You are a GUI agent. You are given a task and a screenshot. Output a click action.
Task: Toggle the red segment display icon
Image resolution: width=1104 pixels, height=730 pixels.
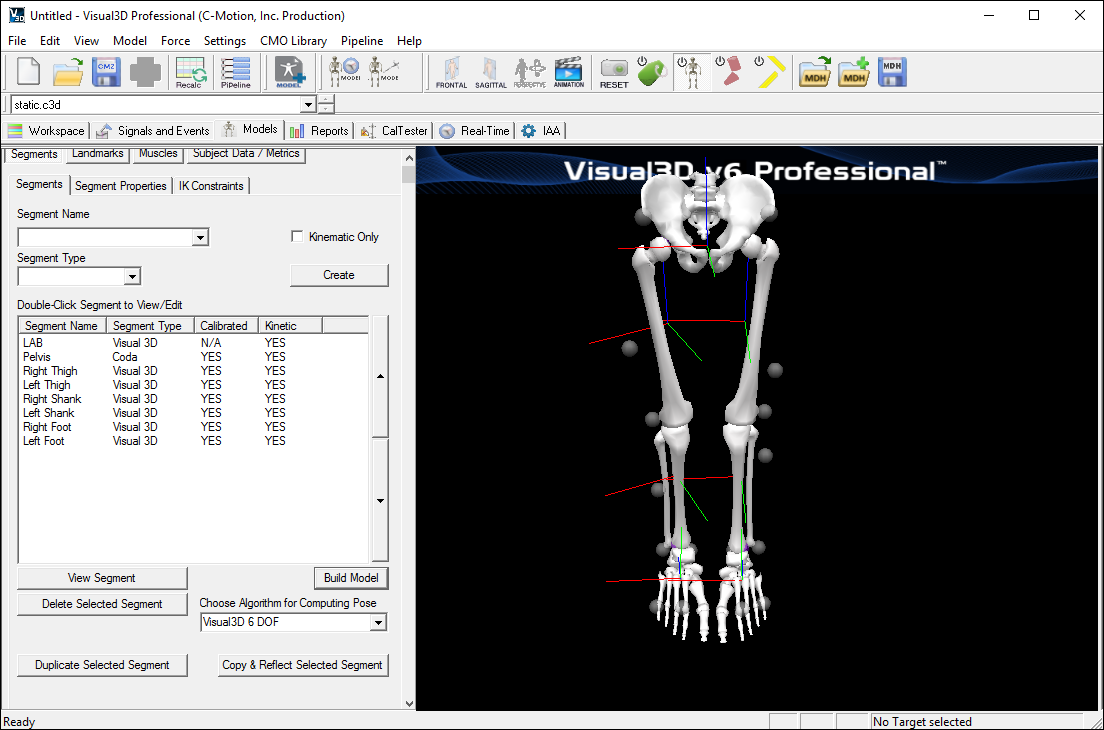[x=729, y=72]
